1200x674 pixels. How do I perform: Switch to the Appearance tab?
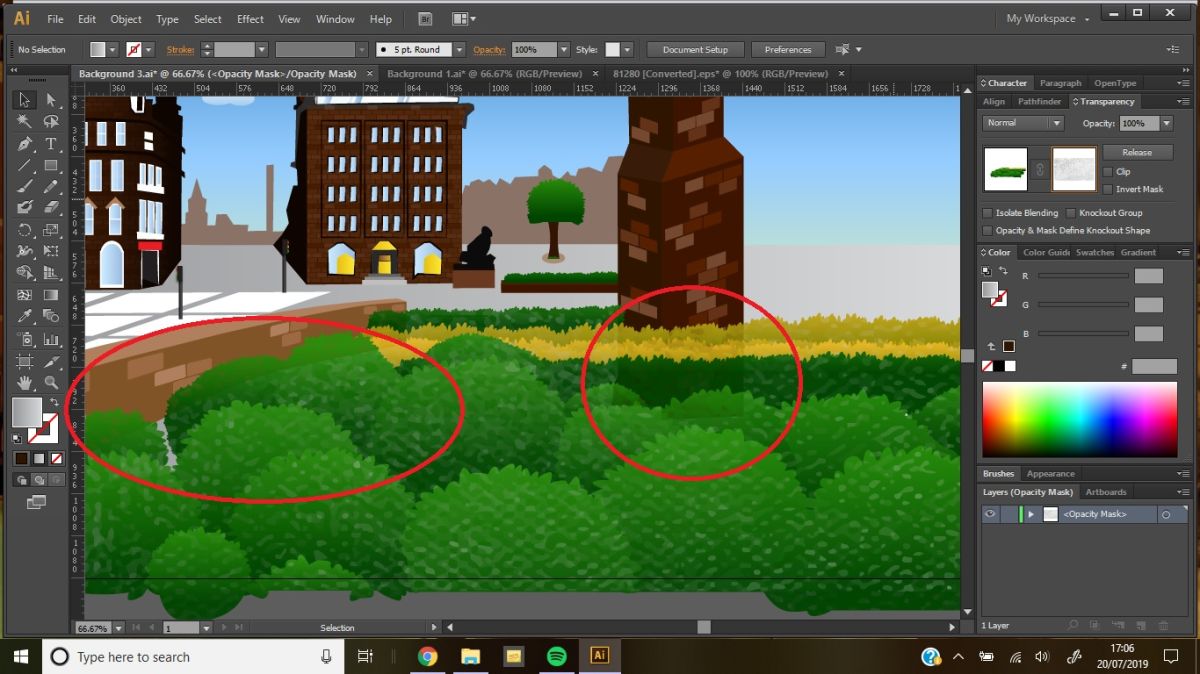click(x=1051, y=474)
